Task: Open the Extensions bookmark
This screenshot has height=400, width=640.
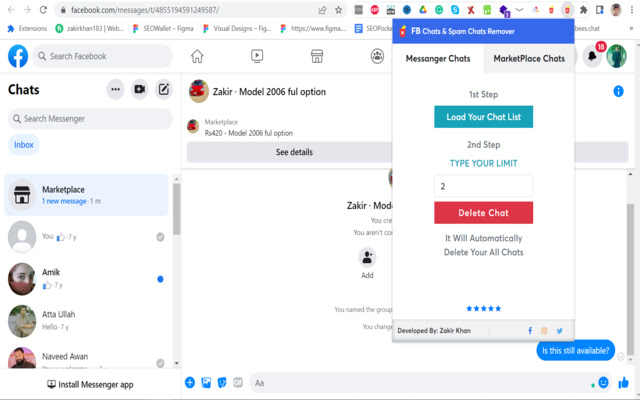Action: [x=28, y=28]
